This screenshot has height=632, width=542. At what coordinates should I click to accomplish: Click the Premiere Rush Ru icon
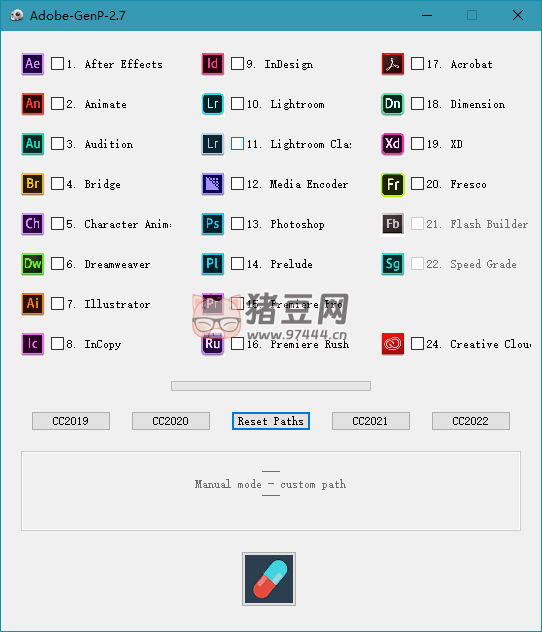pos(212,344)
